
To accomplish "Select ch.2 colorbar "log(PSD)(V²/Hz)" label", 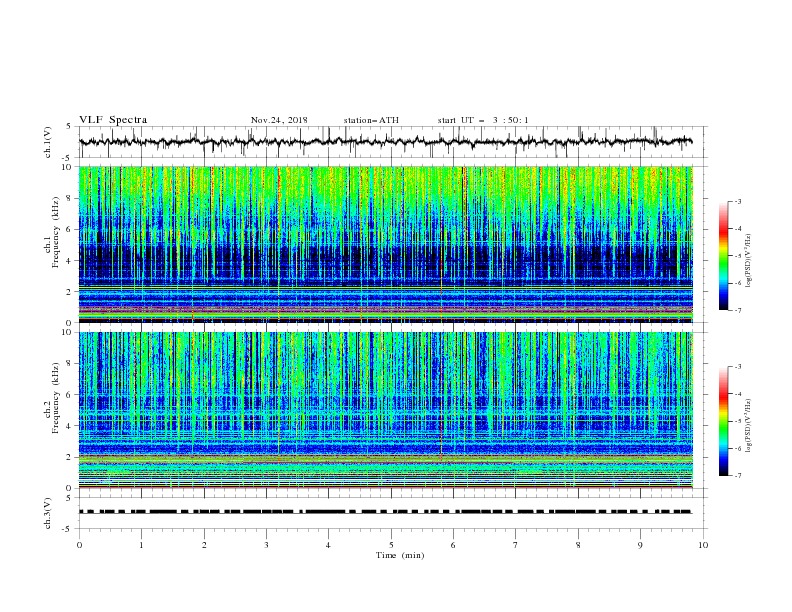I will click(x=748, y=426).
